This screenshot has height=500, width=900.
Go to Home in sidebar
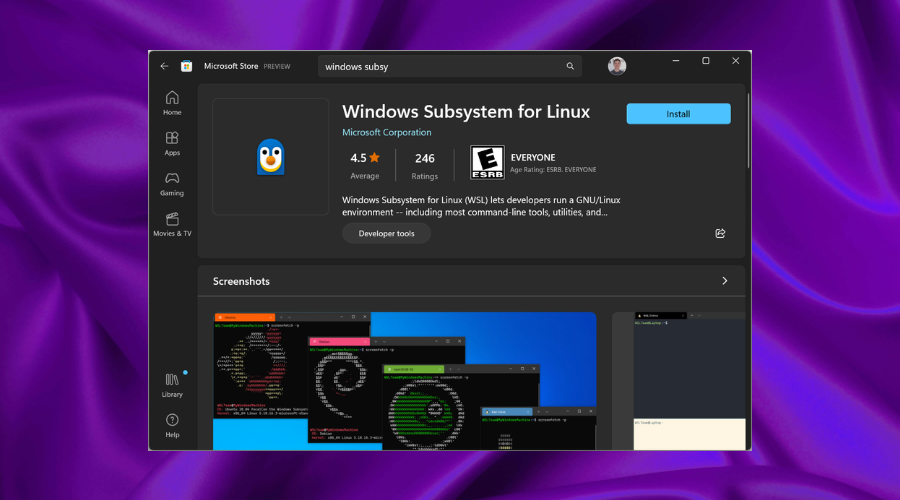[x=172, y=103]
